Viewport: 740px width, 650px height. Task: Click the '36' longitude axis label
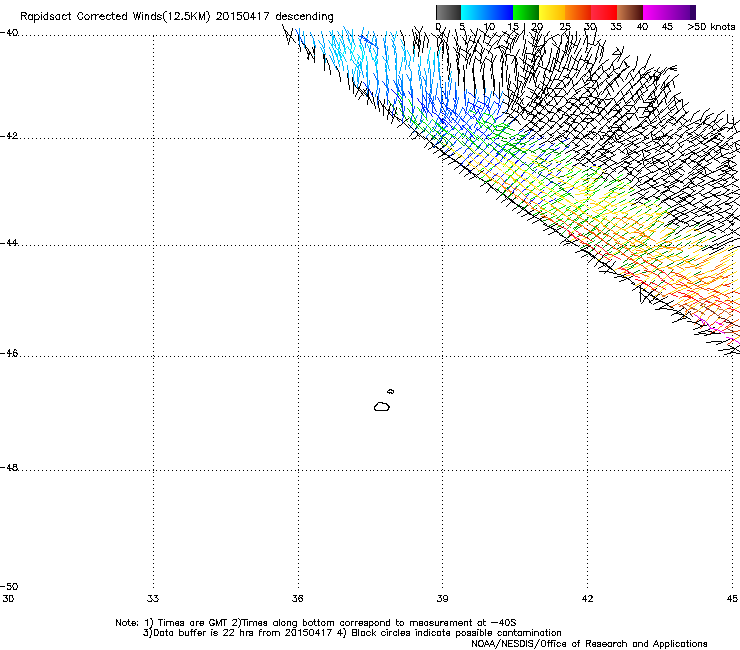click(297, 599)
